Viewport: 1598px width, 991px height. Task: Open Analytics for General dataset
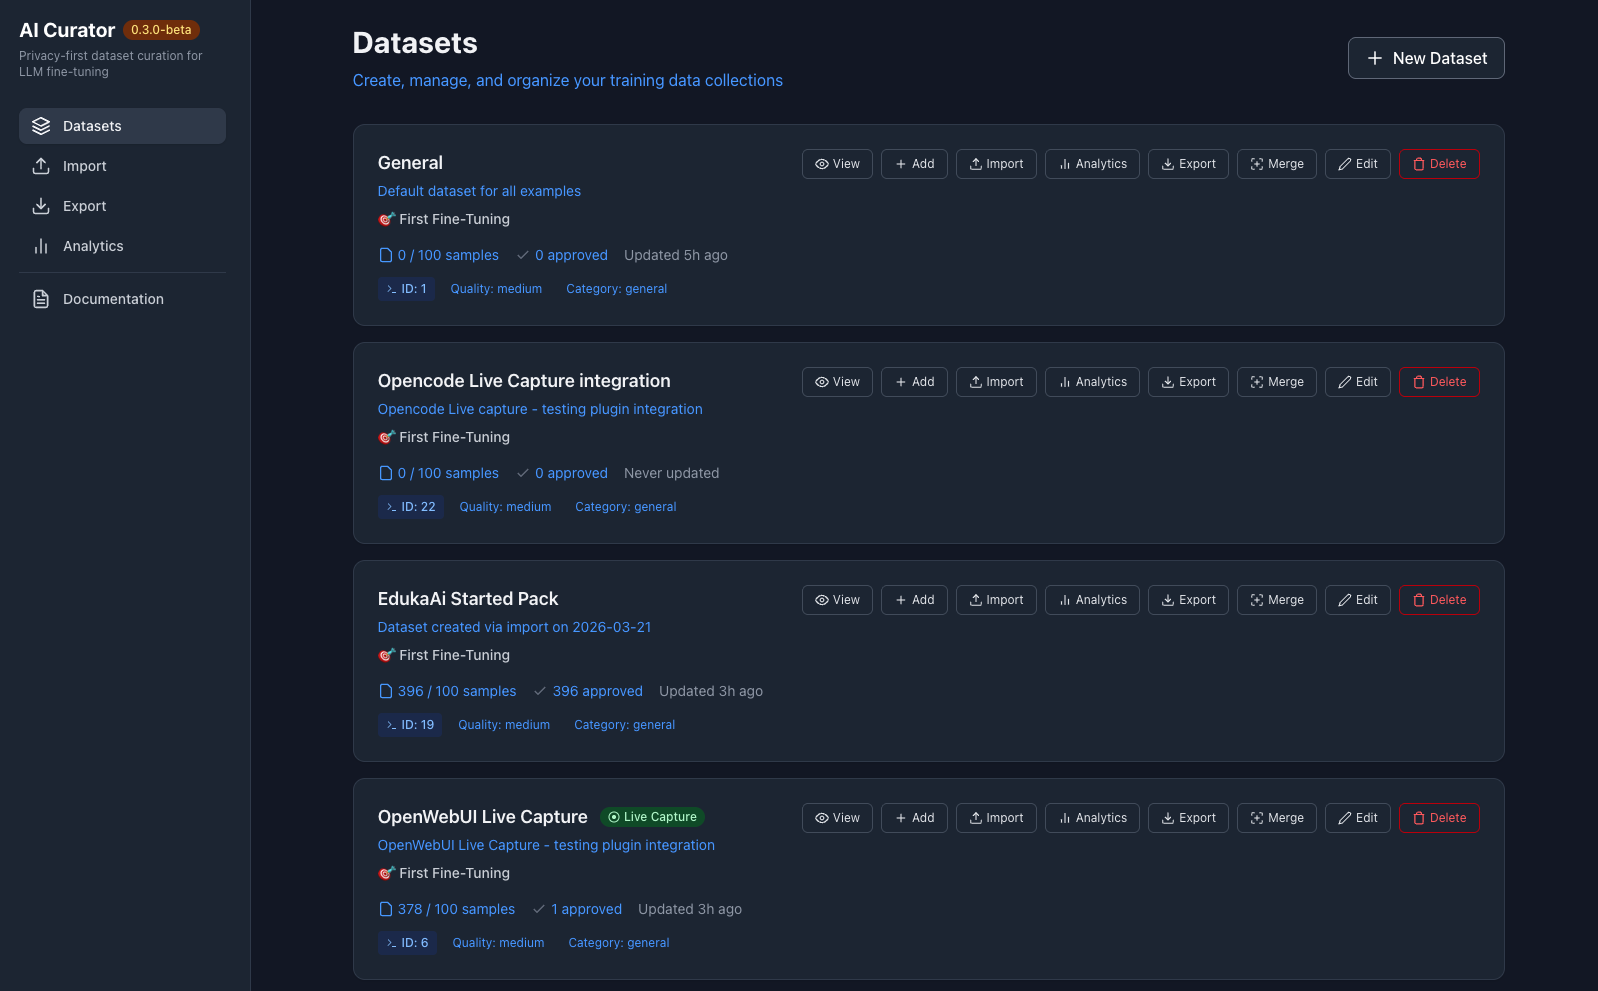click(1092, 164)
